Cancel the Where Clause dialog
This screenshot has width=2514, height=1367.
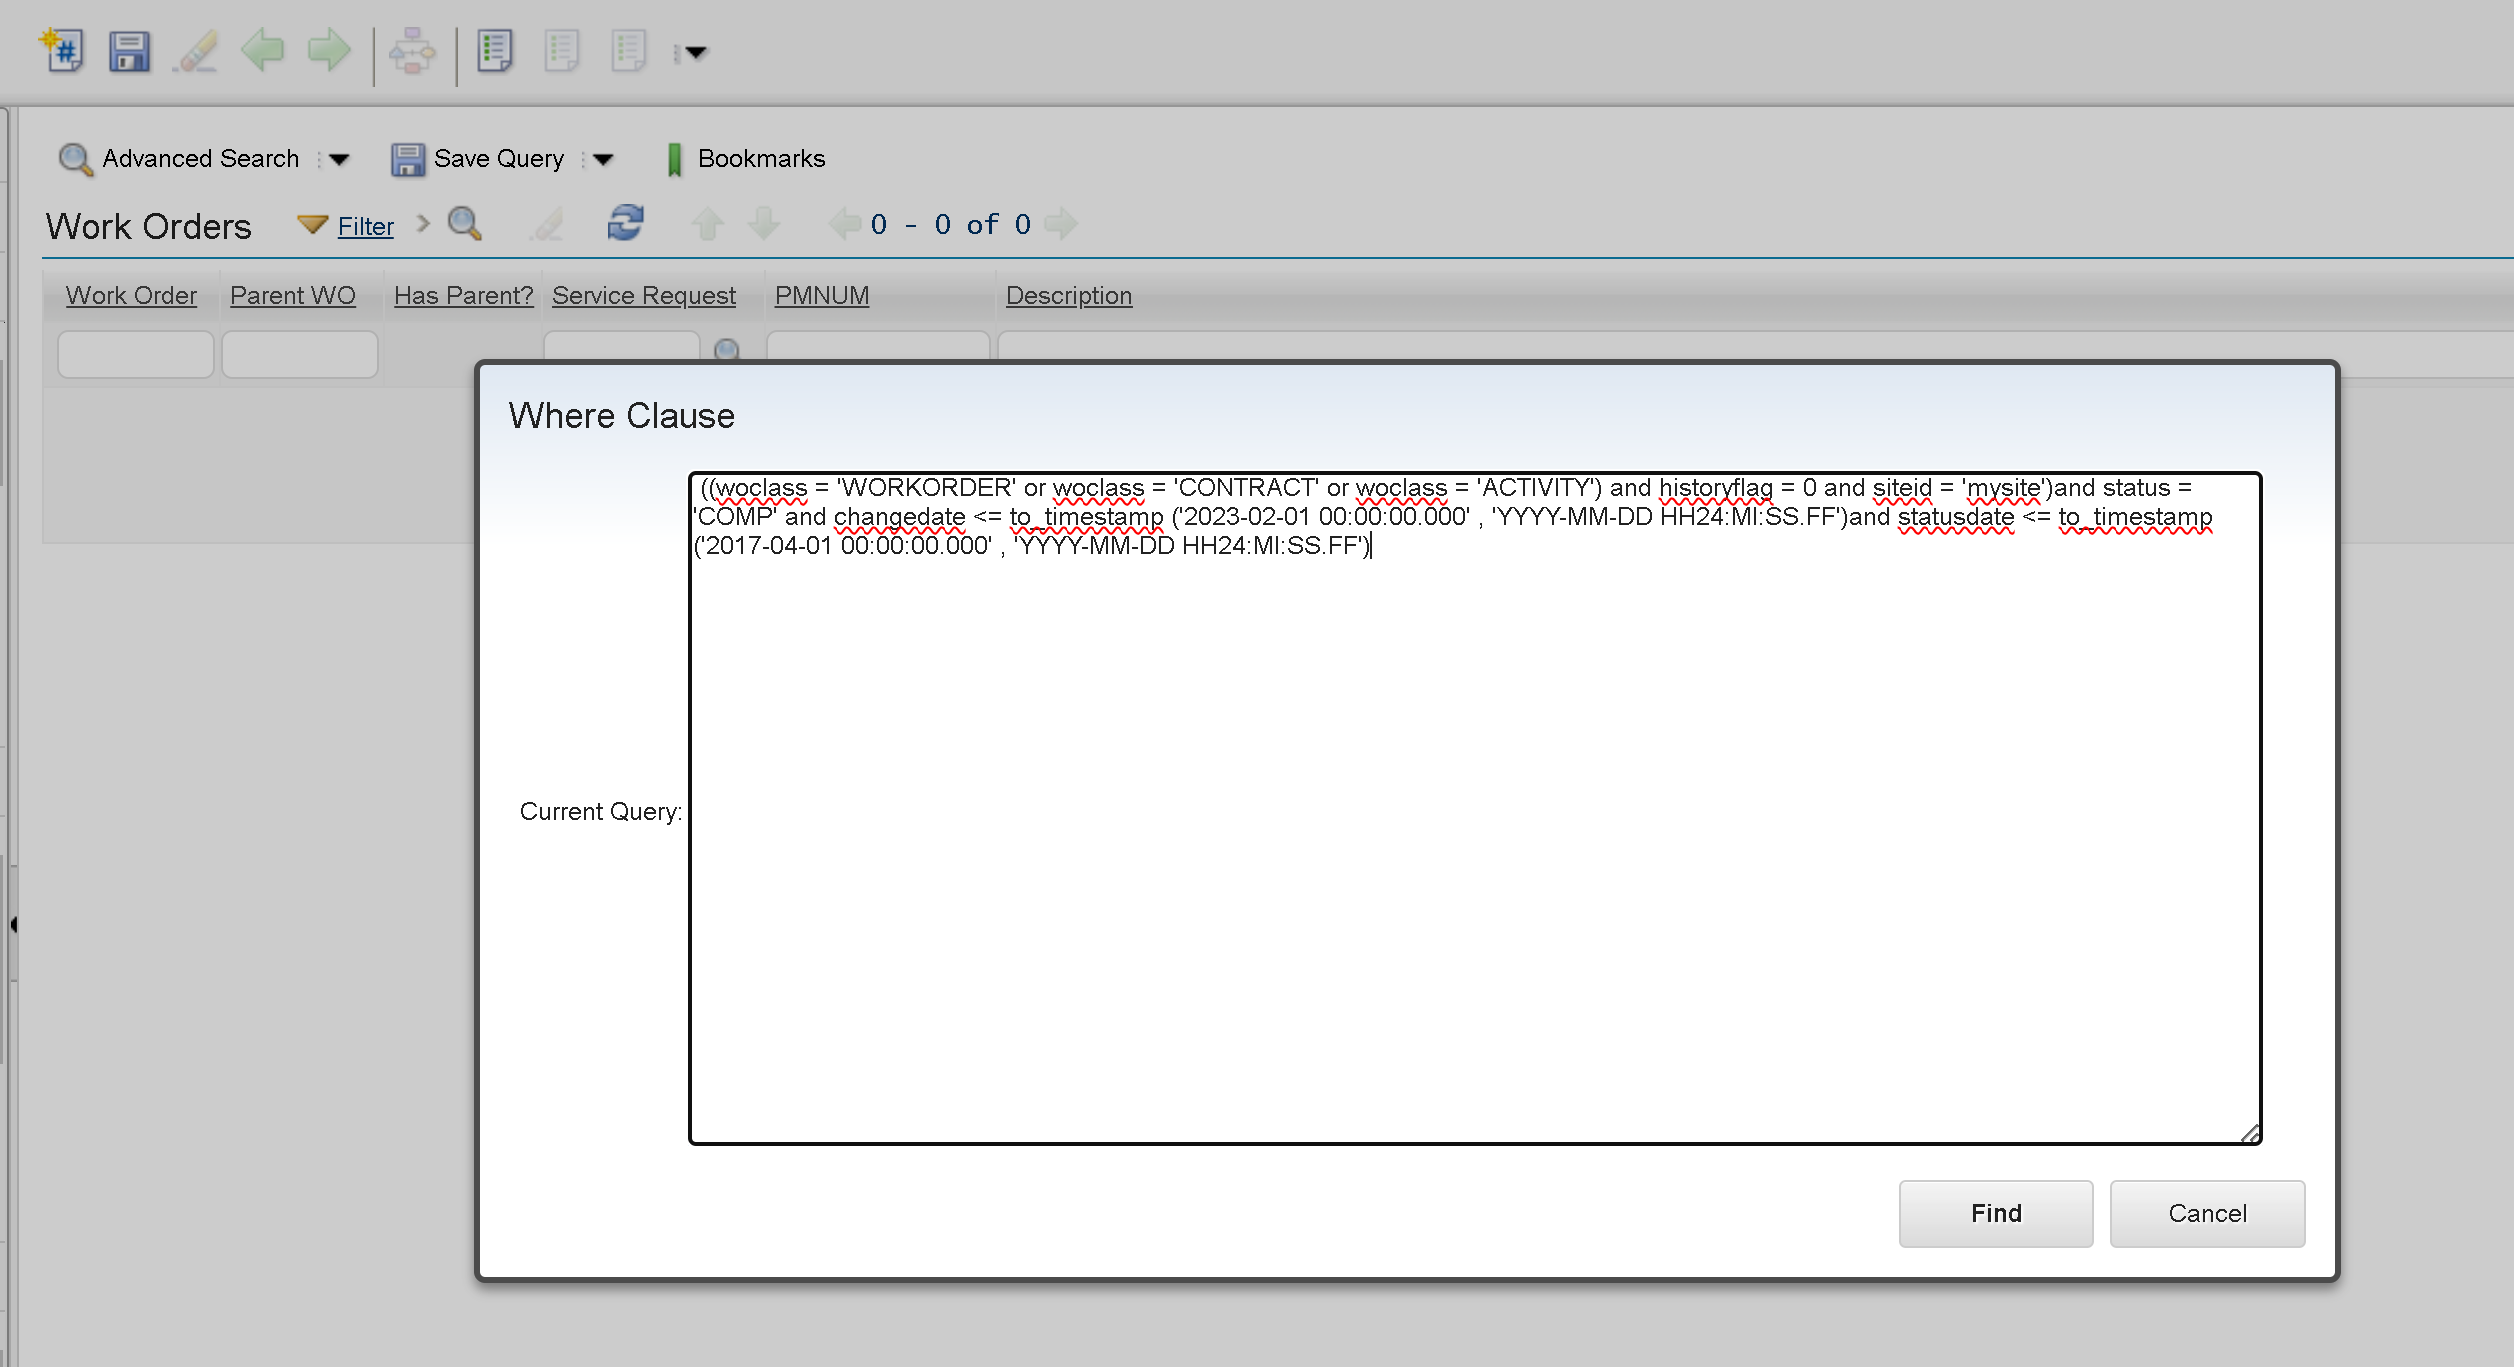click(2207, 1213)
